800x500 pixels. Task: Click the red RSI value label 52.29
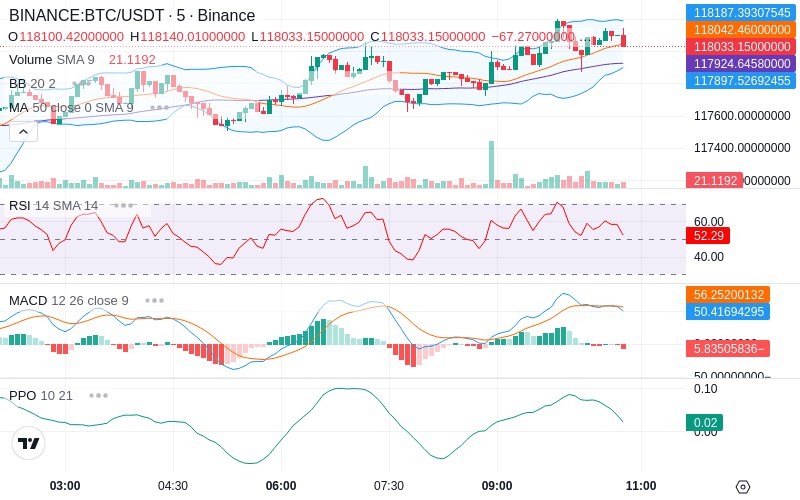click(708, 236)
